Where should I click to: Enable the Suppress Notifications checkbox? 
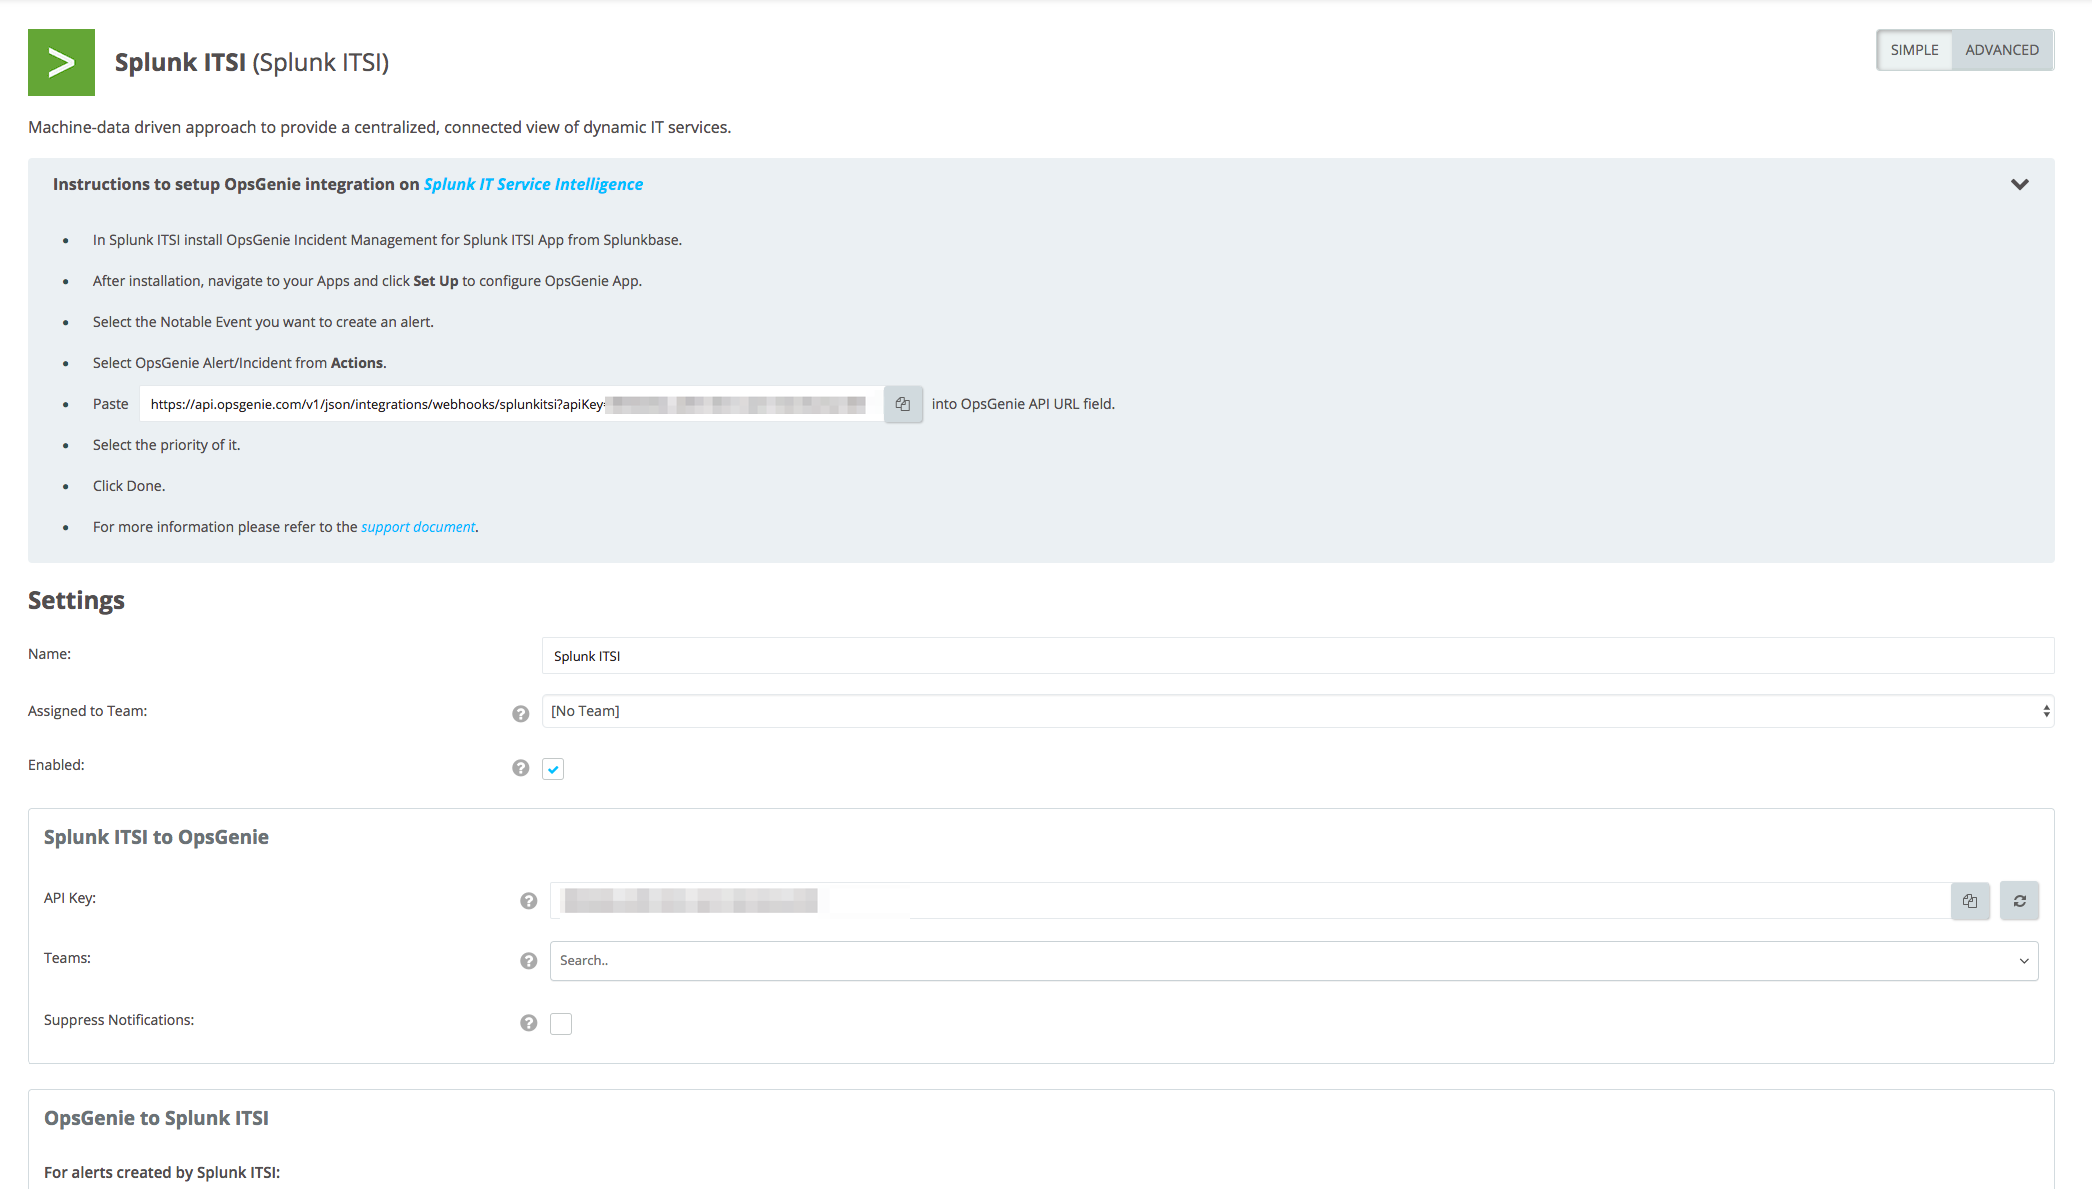coord(561,1023)
